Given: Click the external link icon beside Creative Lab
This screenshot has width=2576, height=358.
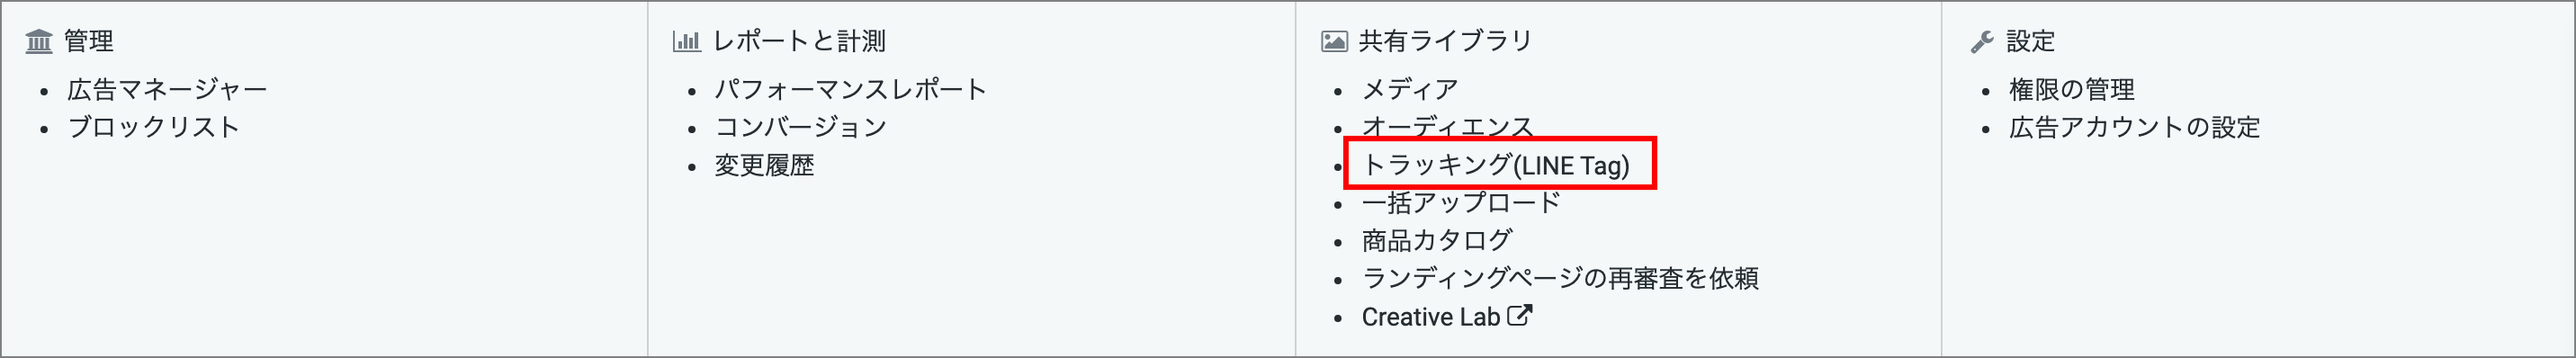Looking at the screenshot, I should coord(1519,316).
